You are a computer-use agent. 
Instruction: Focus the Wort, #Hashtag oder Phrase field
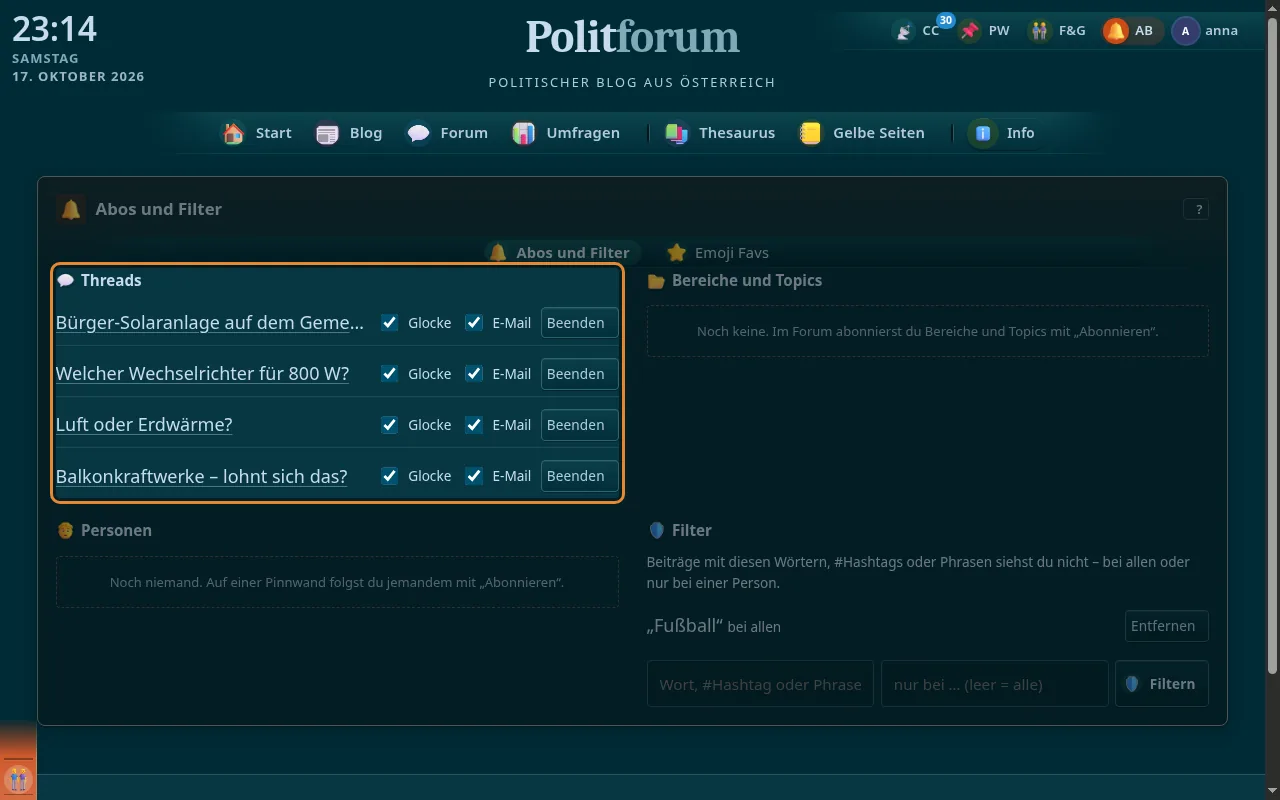pyautogui.click(x=760, y=684)
